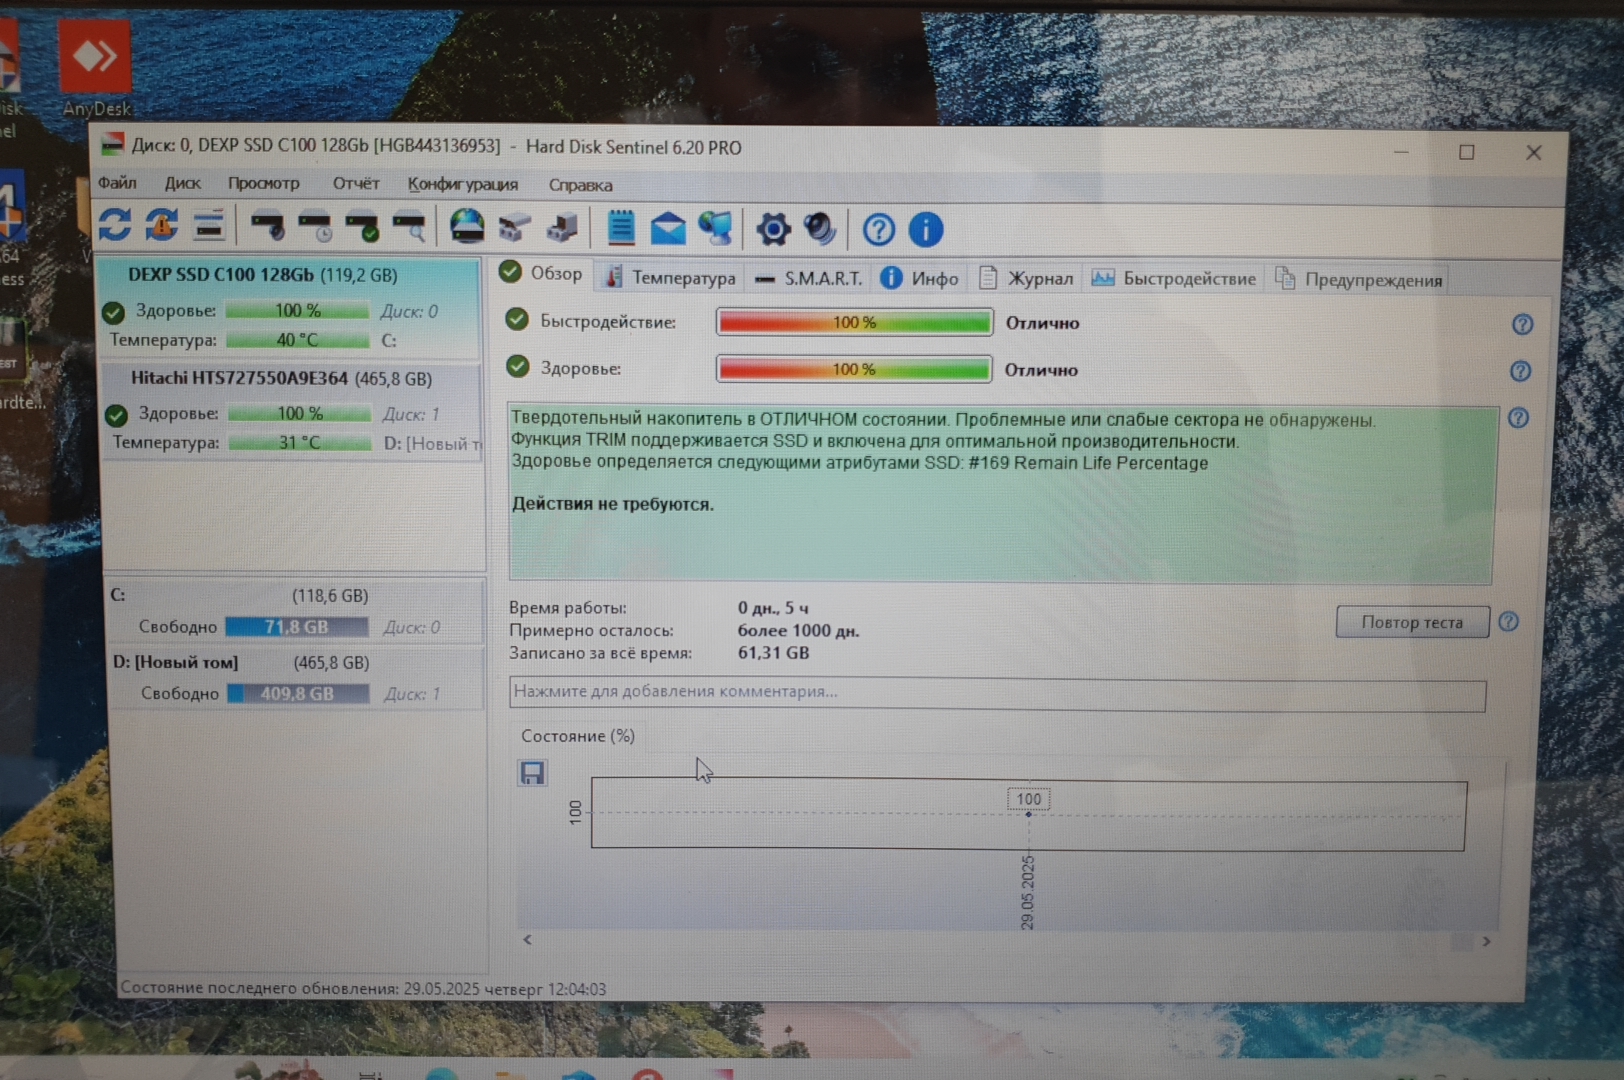Click the refresh icon with warning triangle
Image resolution: width=1624 pixels, height=1080 pixels.
tap(162, 225)
